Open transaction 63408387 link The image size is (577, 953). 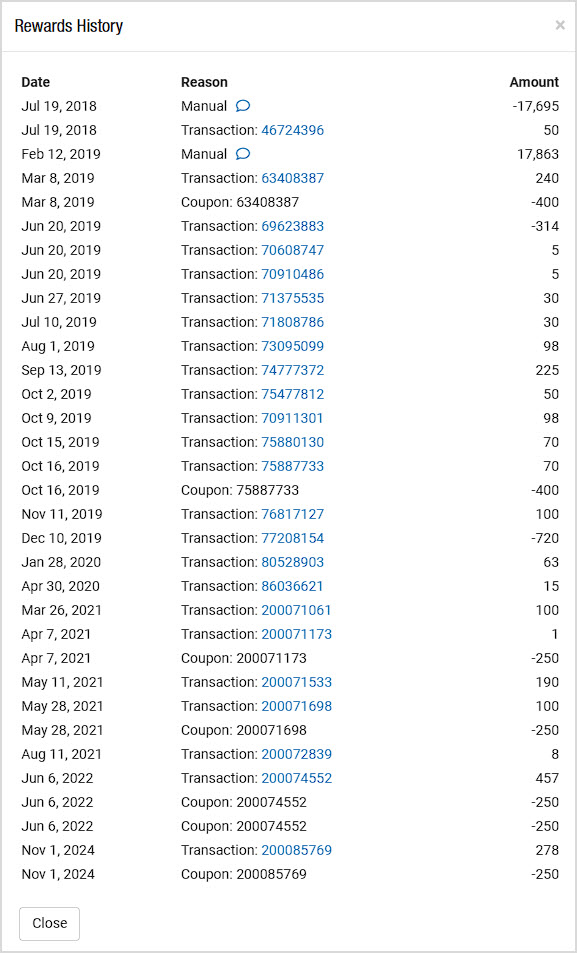(292, 178)
